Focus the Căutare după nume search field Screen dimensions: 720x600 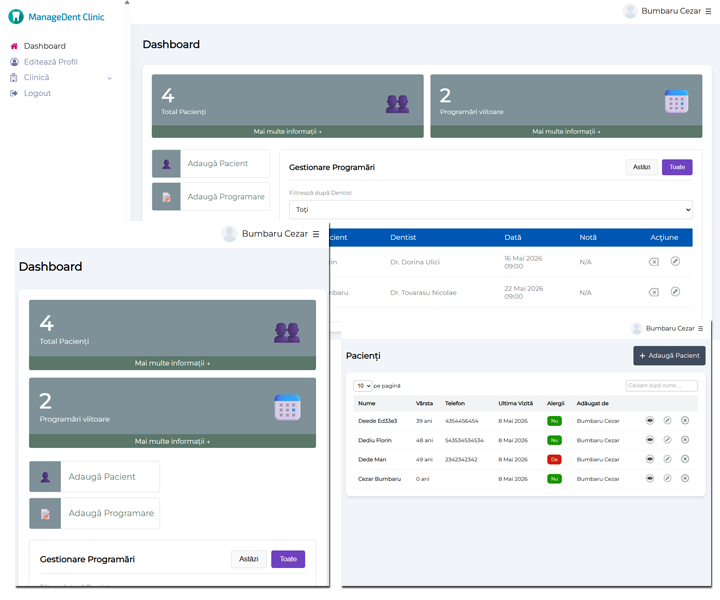(x=662, y=386)
